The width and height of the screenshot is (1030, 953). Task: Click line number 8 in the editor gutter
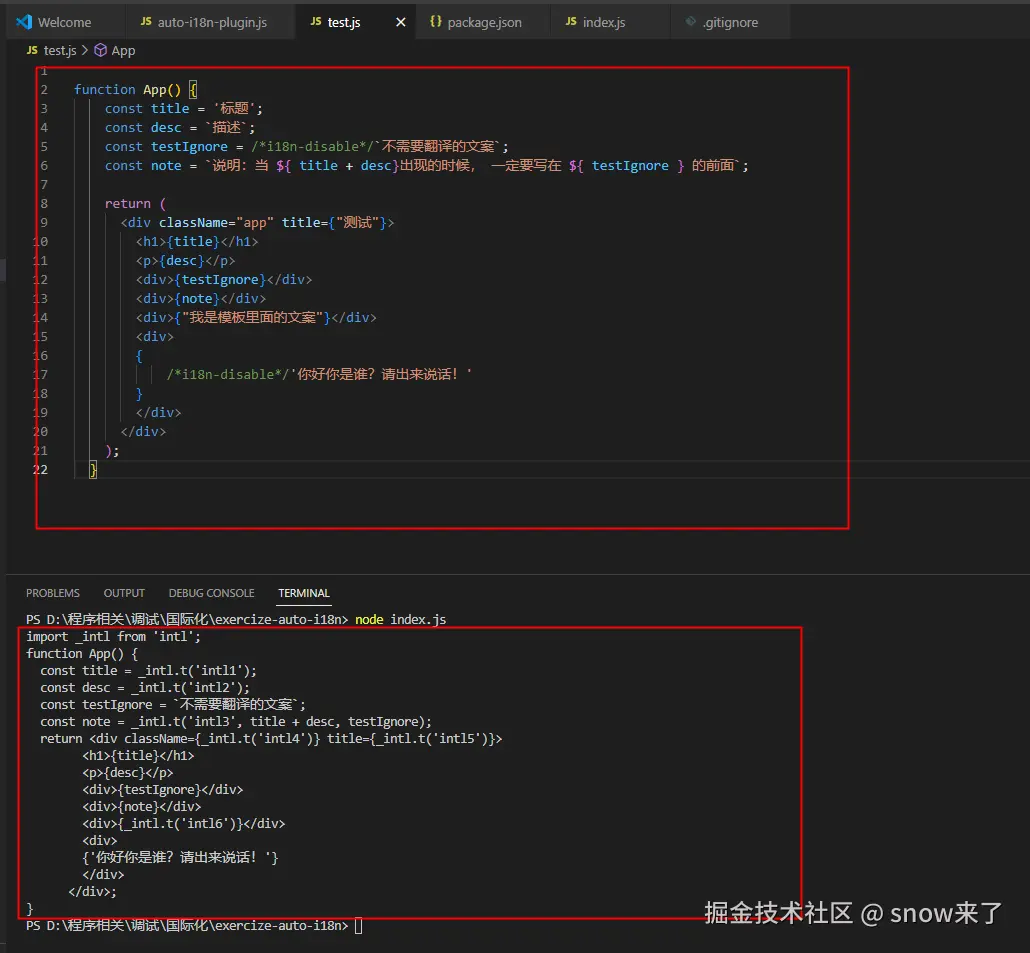click(x=44, y=204)
